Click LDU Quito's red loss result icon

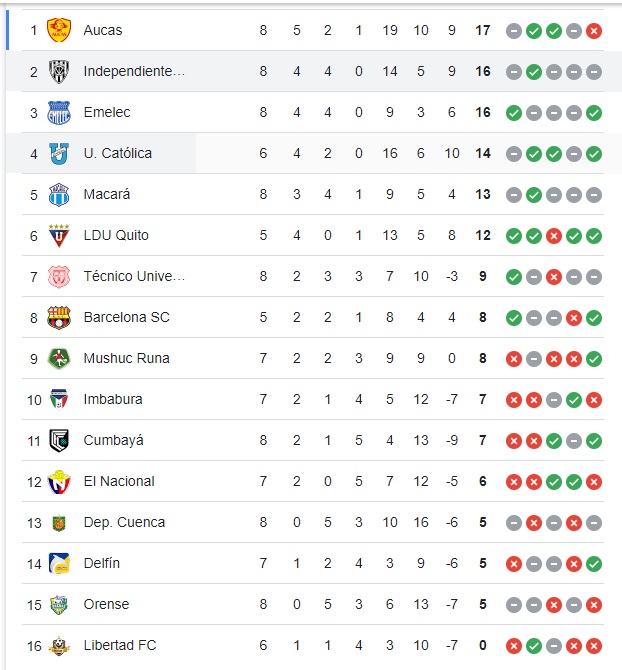click(554, 236)
